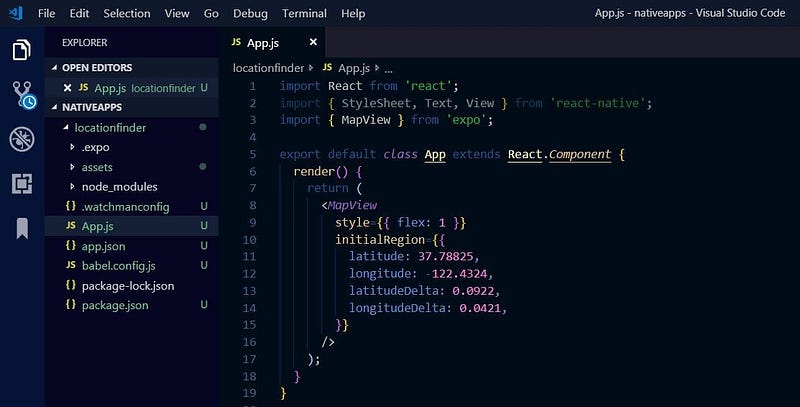Close App.js in Open Editors list
Image resolution: width=800 pixels, height=407 pixels.
click(x=67, y=88)
